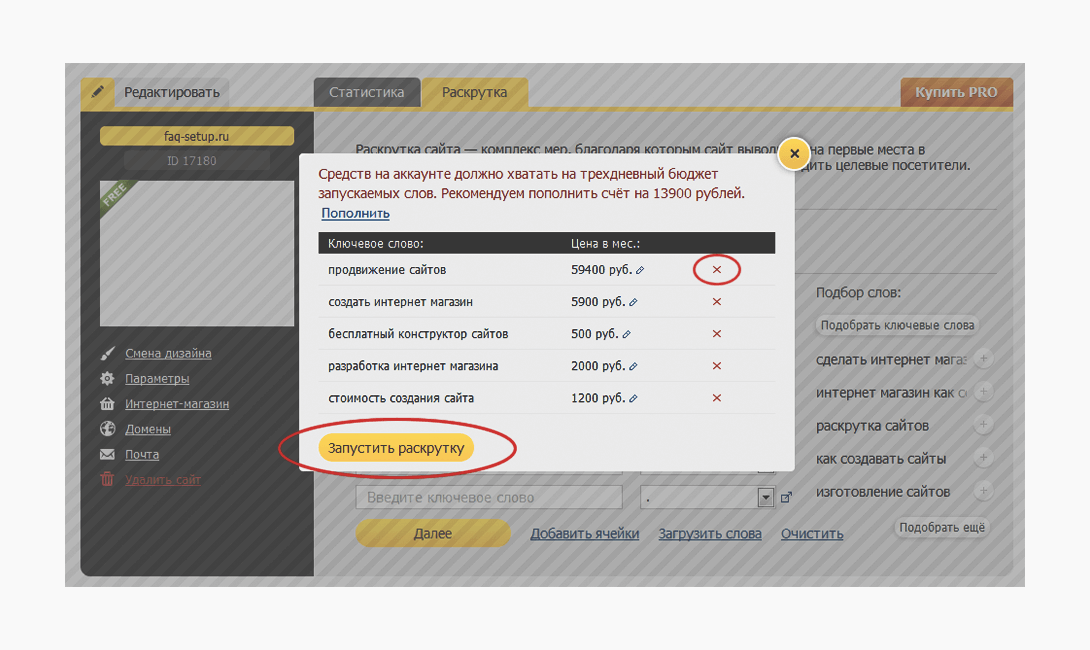The height and width of the screenshot is (650, 1090).
Task: Edit price 500 руб. pencil icon
Action: tap(626, 334)
